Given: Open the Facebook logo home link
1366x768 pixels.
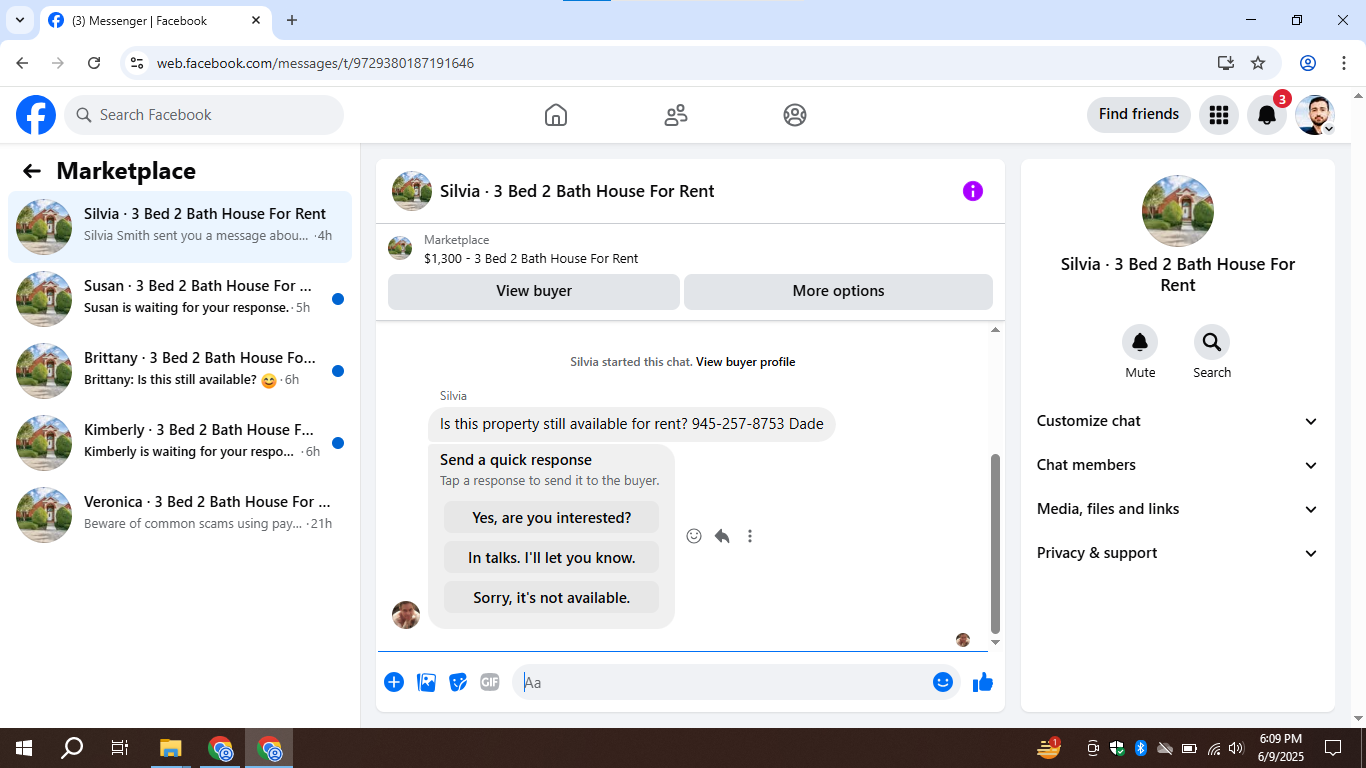Looking at the screenshot, I should point(36,115).
